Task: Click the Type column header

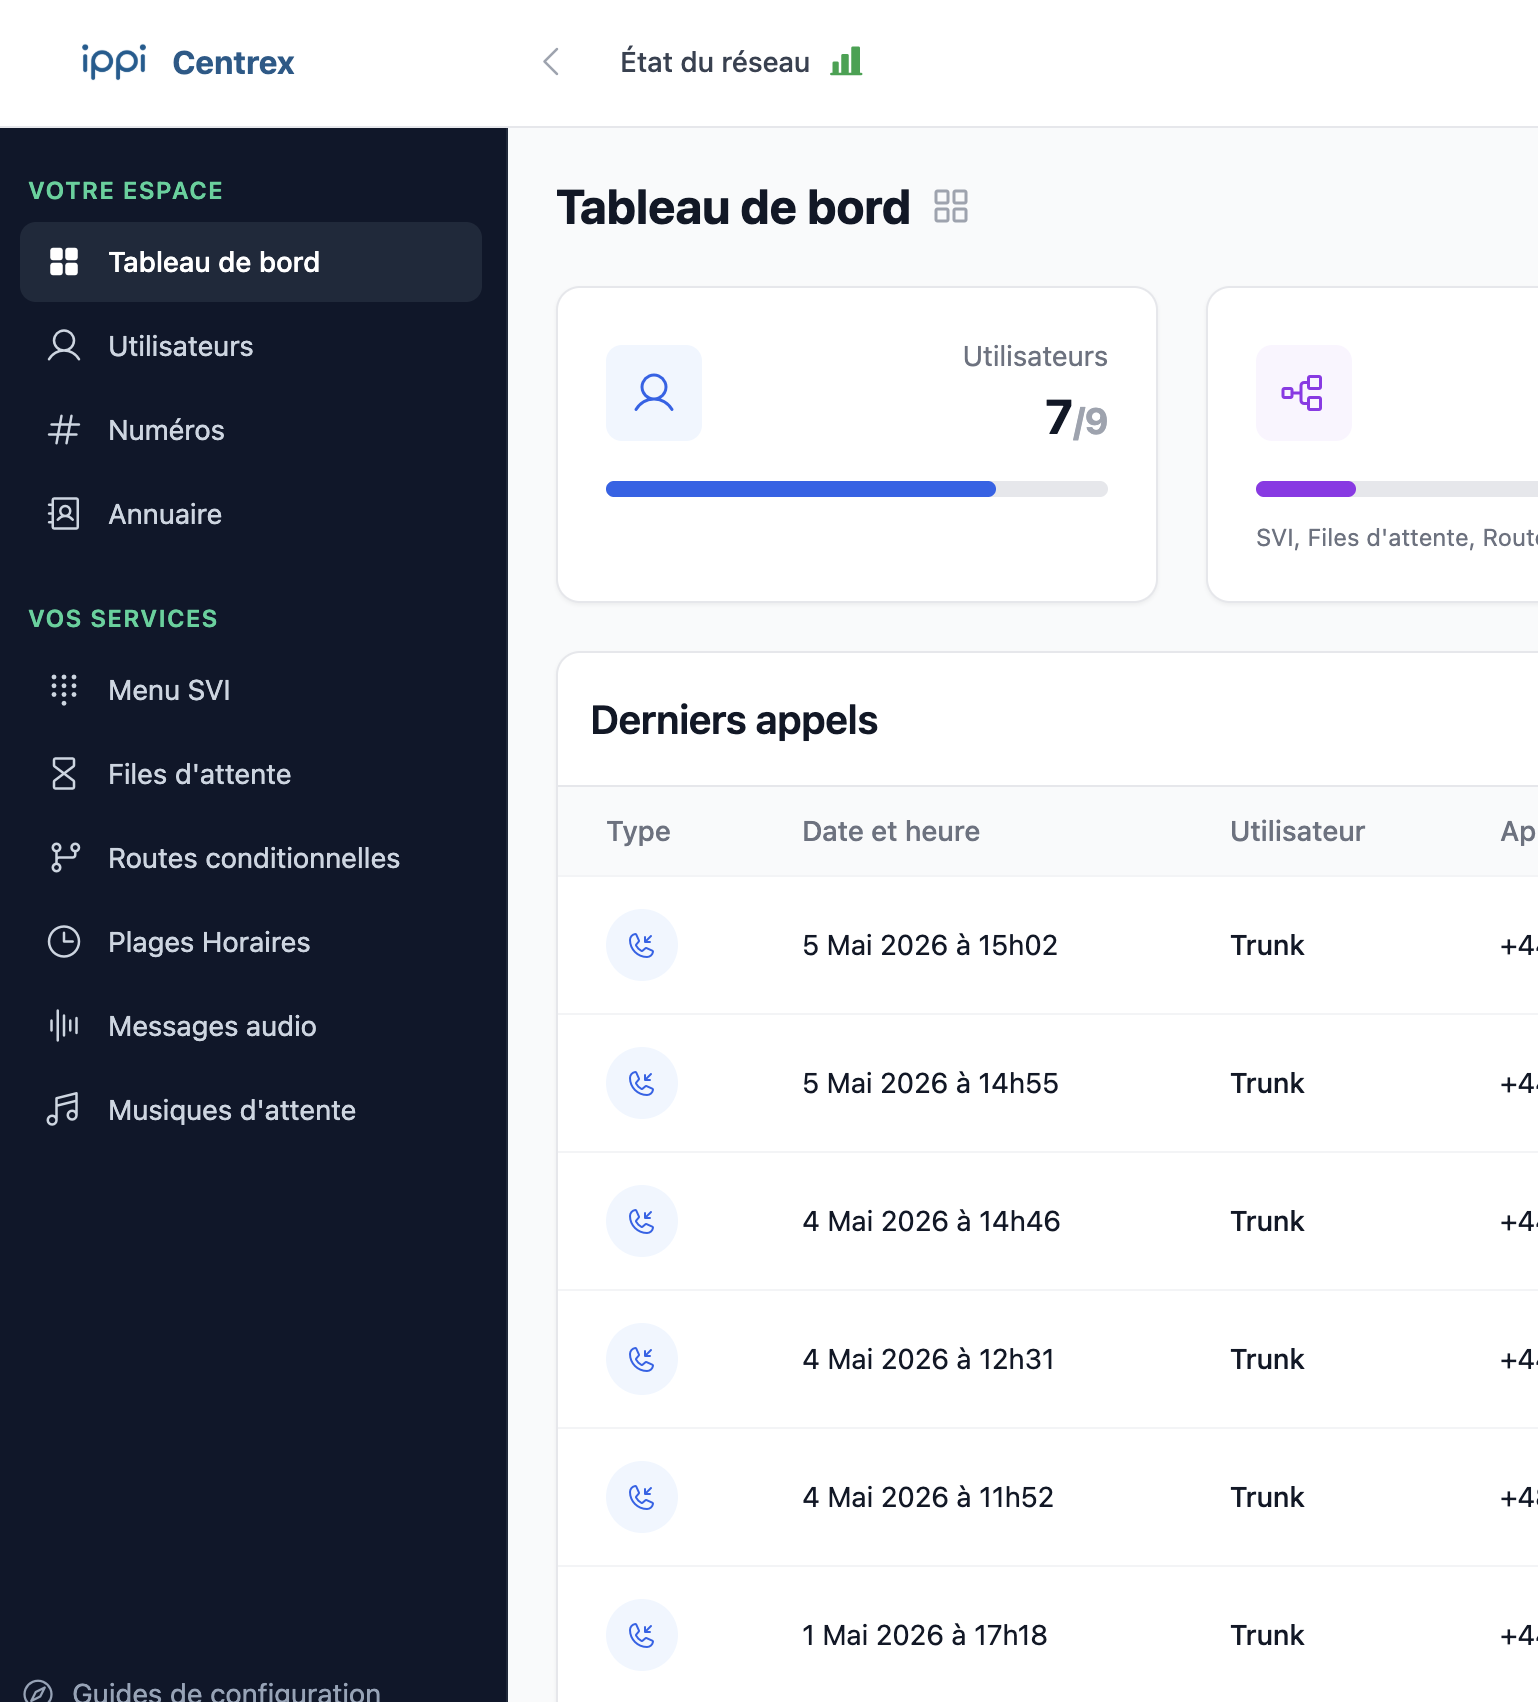Action: point(638,831)
